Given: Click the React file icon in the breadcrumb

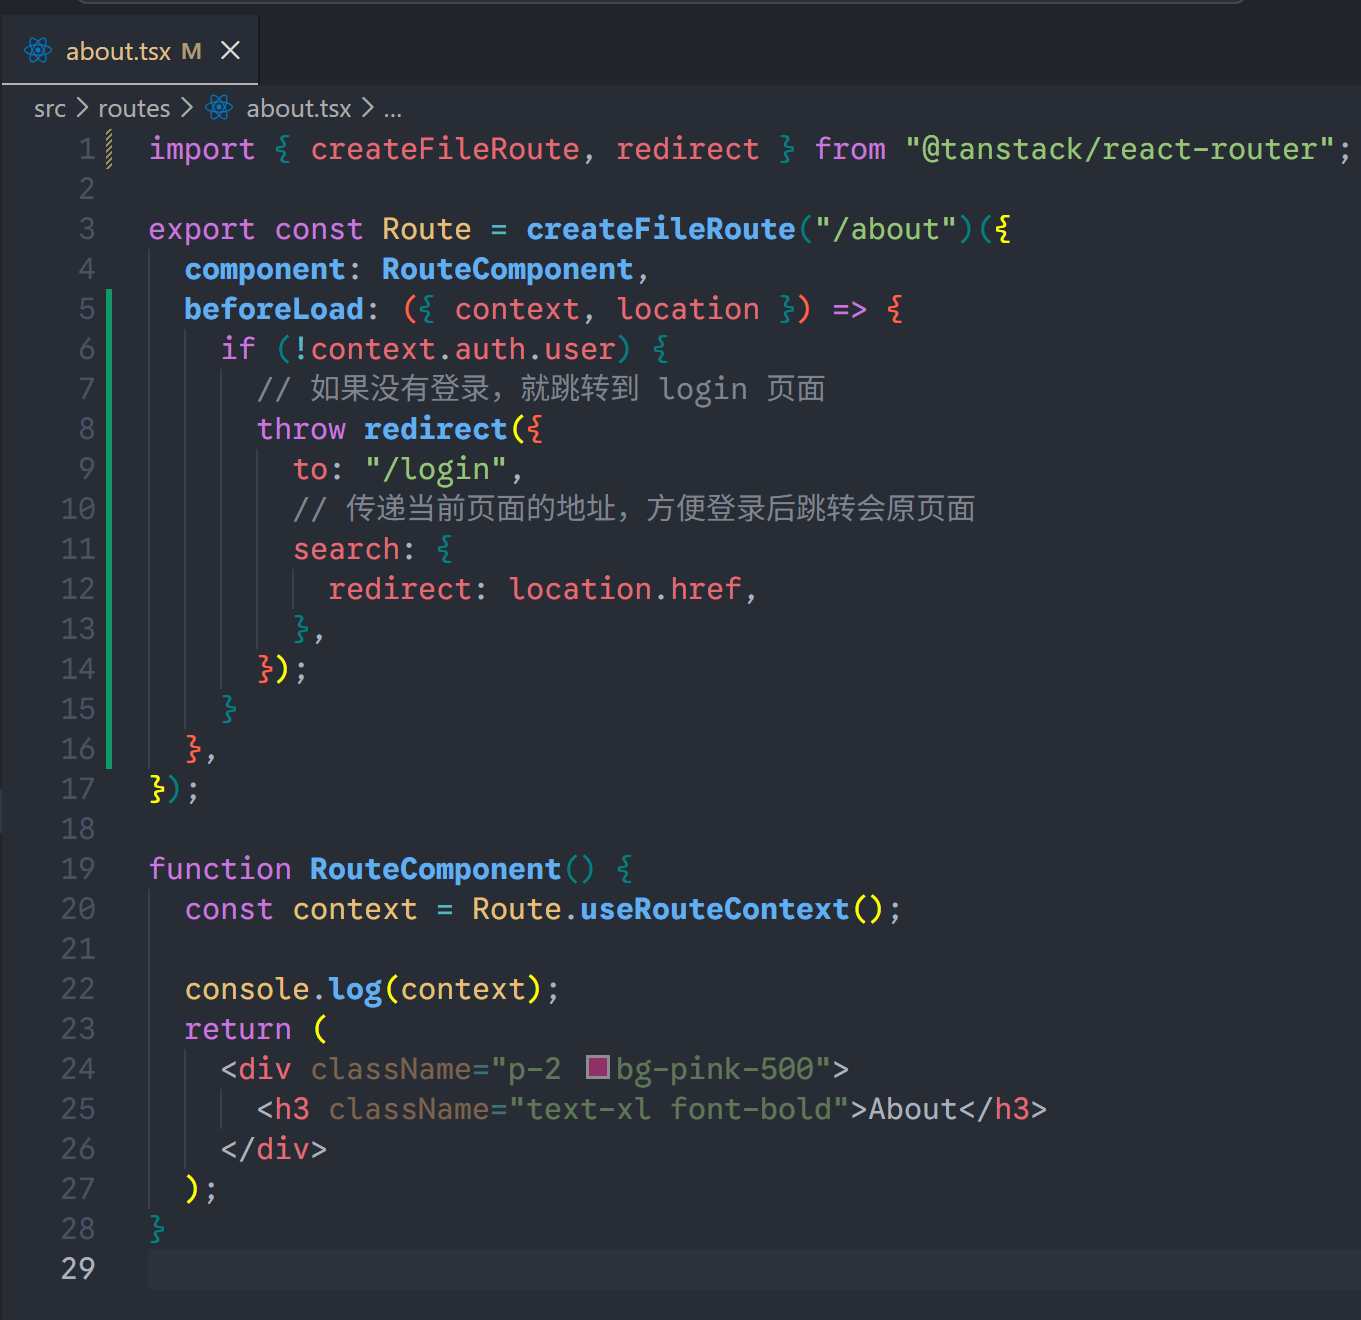Looking at the screenshot, I should (219, 108).
